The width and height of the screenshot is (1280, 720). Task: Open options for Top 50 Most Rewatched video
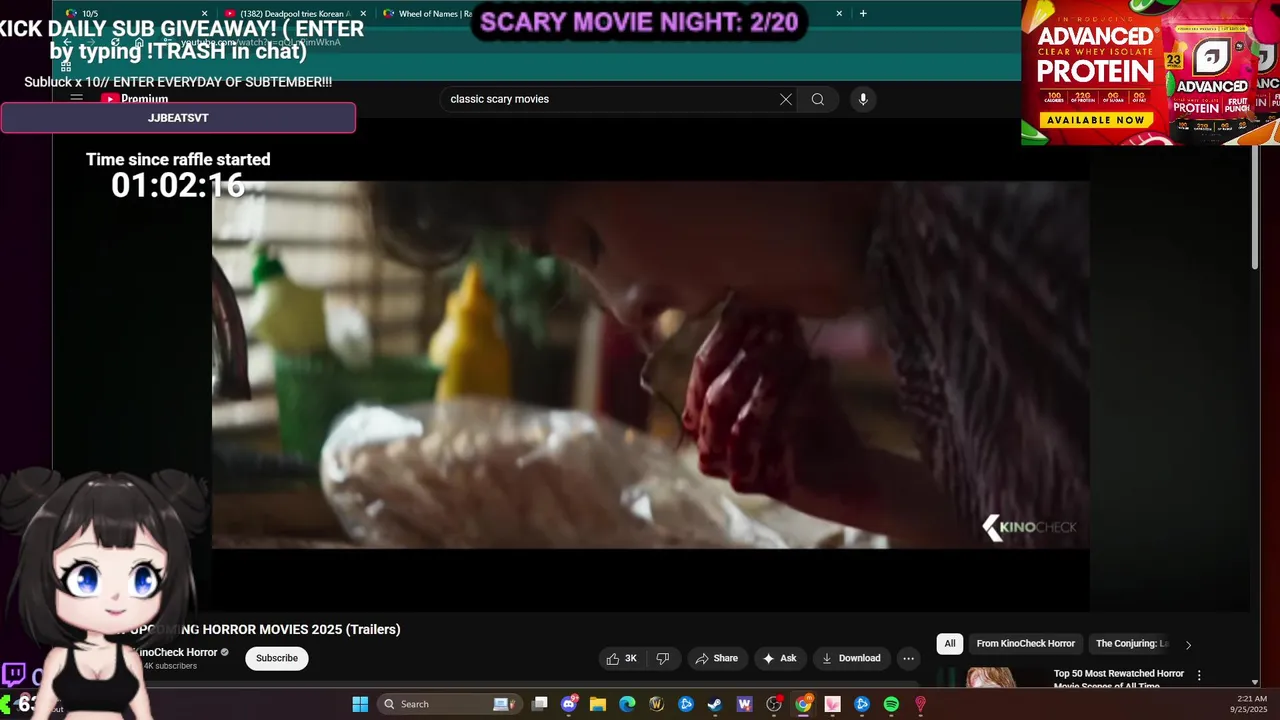pyautogui.click(x=1199, y=676)
